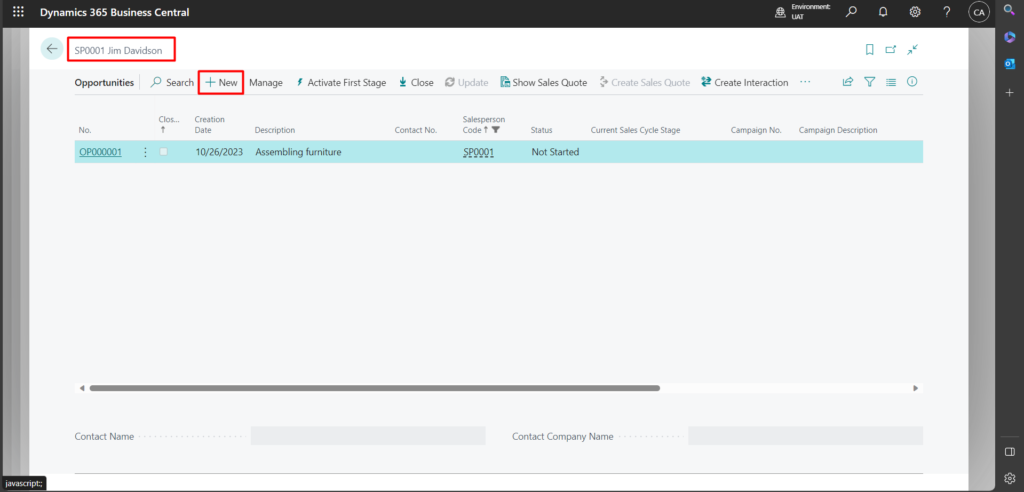Open the notifications bell
Image resolution: width=1024 pixels, height=492 pixels.
tap(883, 12)
